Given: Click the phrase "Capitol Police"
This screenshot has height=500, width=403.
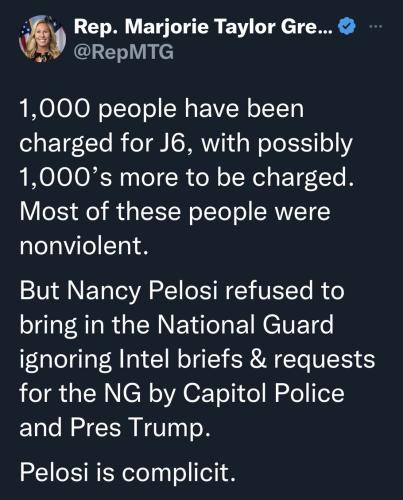Looking at the screenshot, I should (x=264, y=394).
